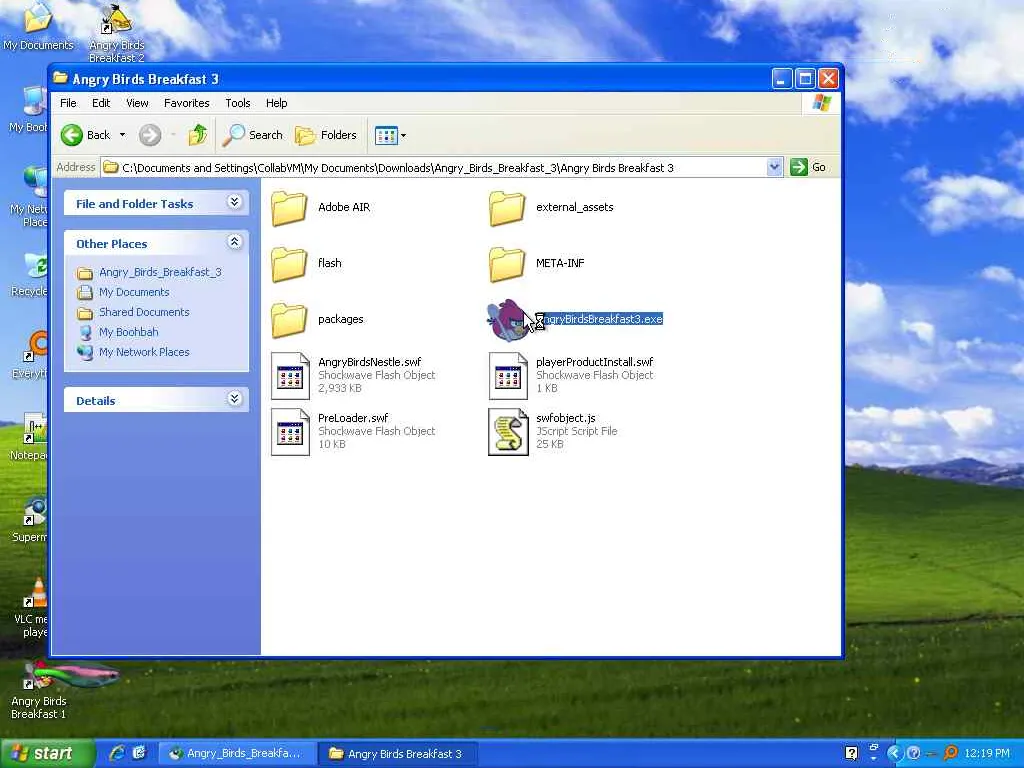
Task: Open the Edit menu
Action: tap(101, 103)
